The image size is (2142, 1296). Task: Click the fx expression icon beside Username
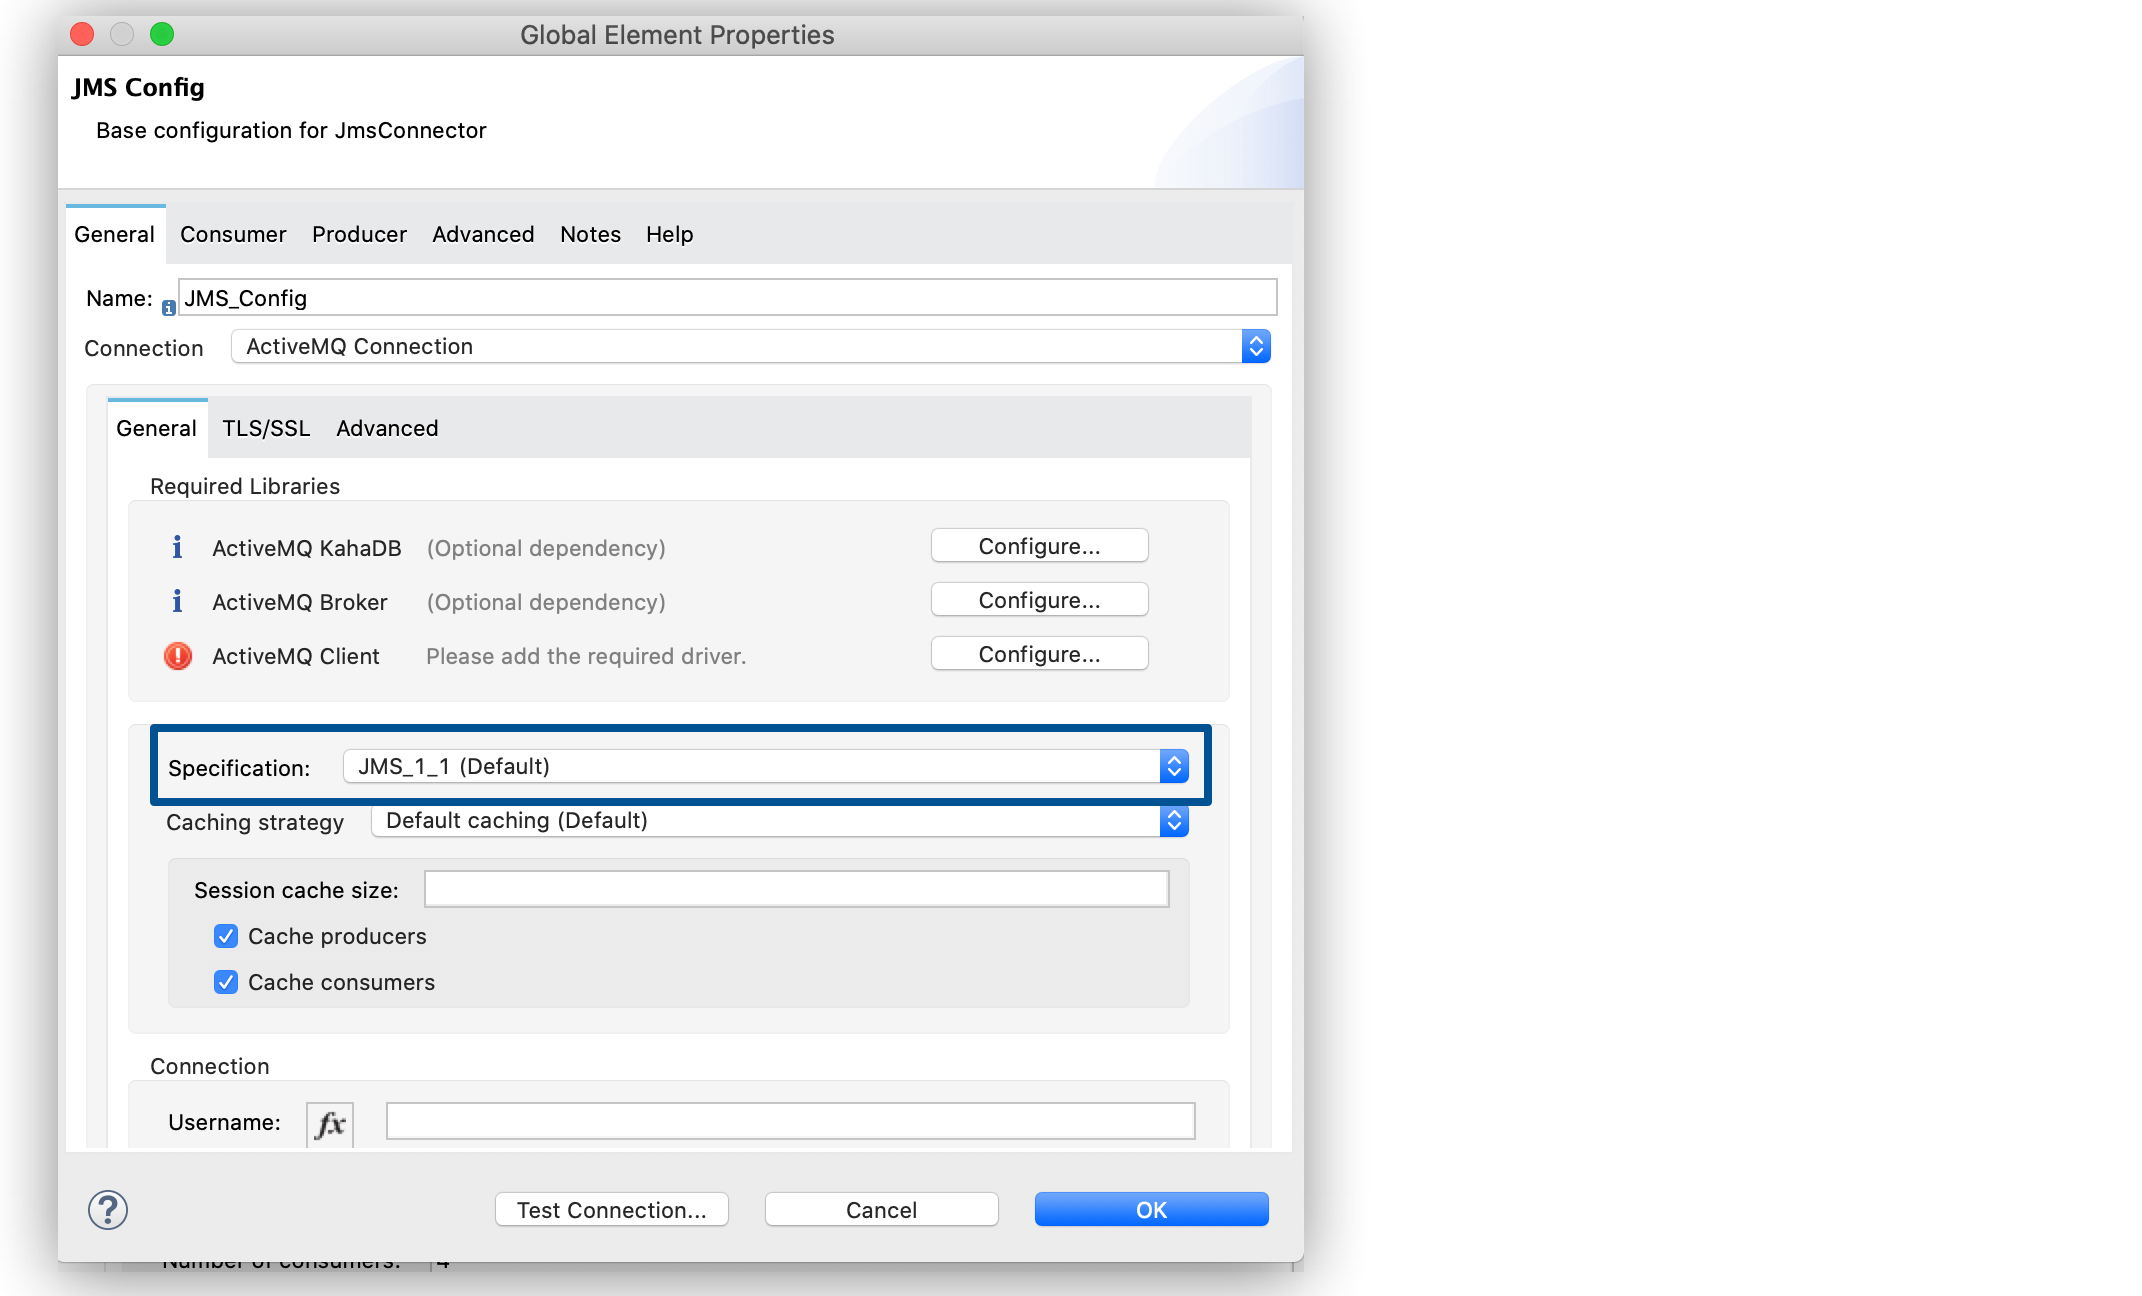click(x=329, y=1122)
